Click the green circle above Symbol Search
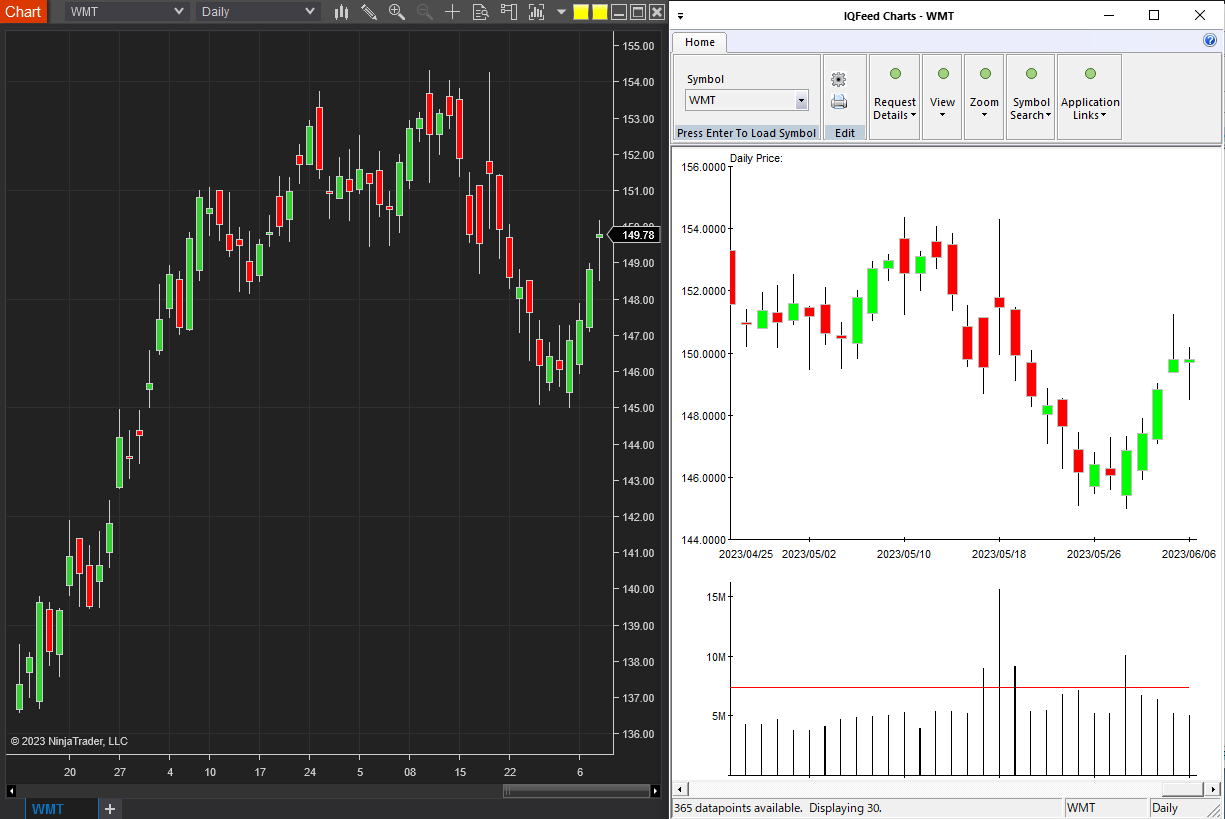The height and width of the screenshot is (819, 1225). 1031,74
